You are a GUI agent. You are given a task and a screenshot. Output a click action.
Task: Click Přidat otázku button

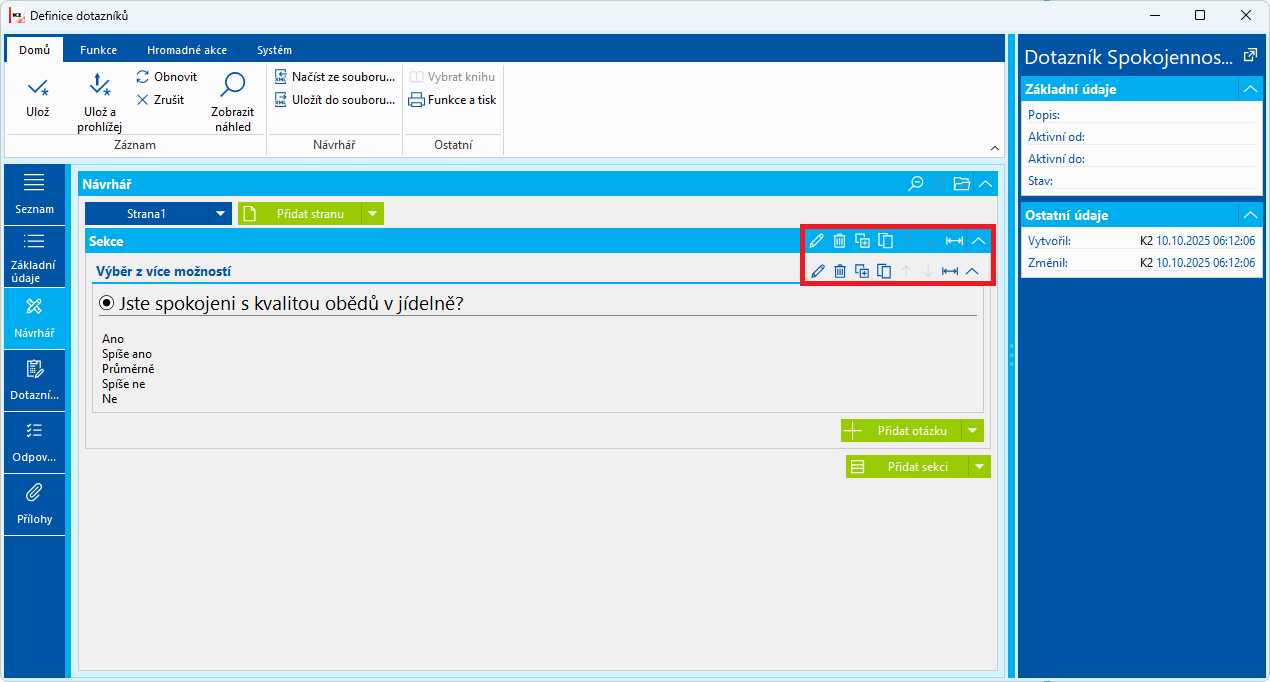[901, 431]
